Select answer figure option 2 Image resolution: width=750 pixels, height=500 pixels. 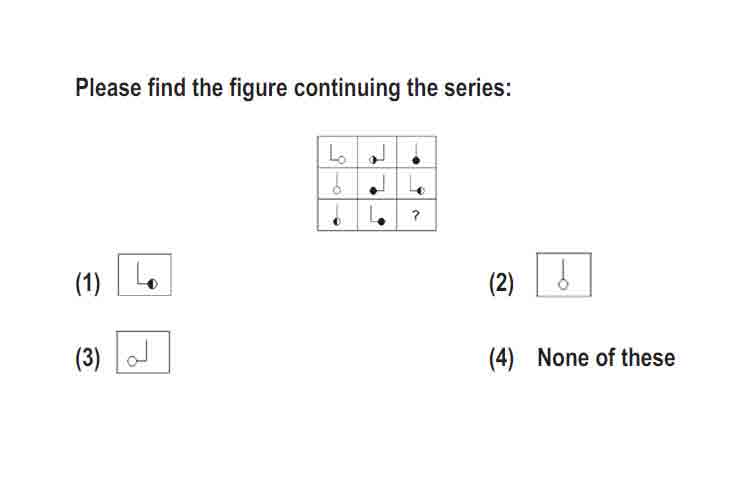(x=564, y=275)
